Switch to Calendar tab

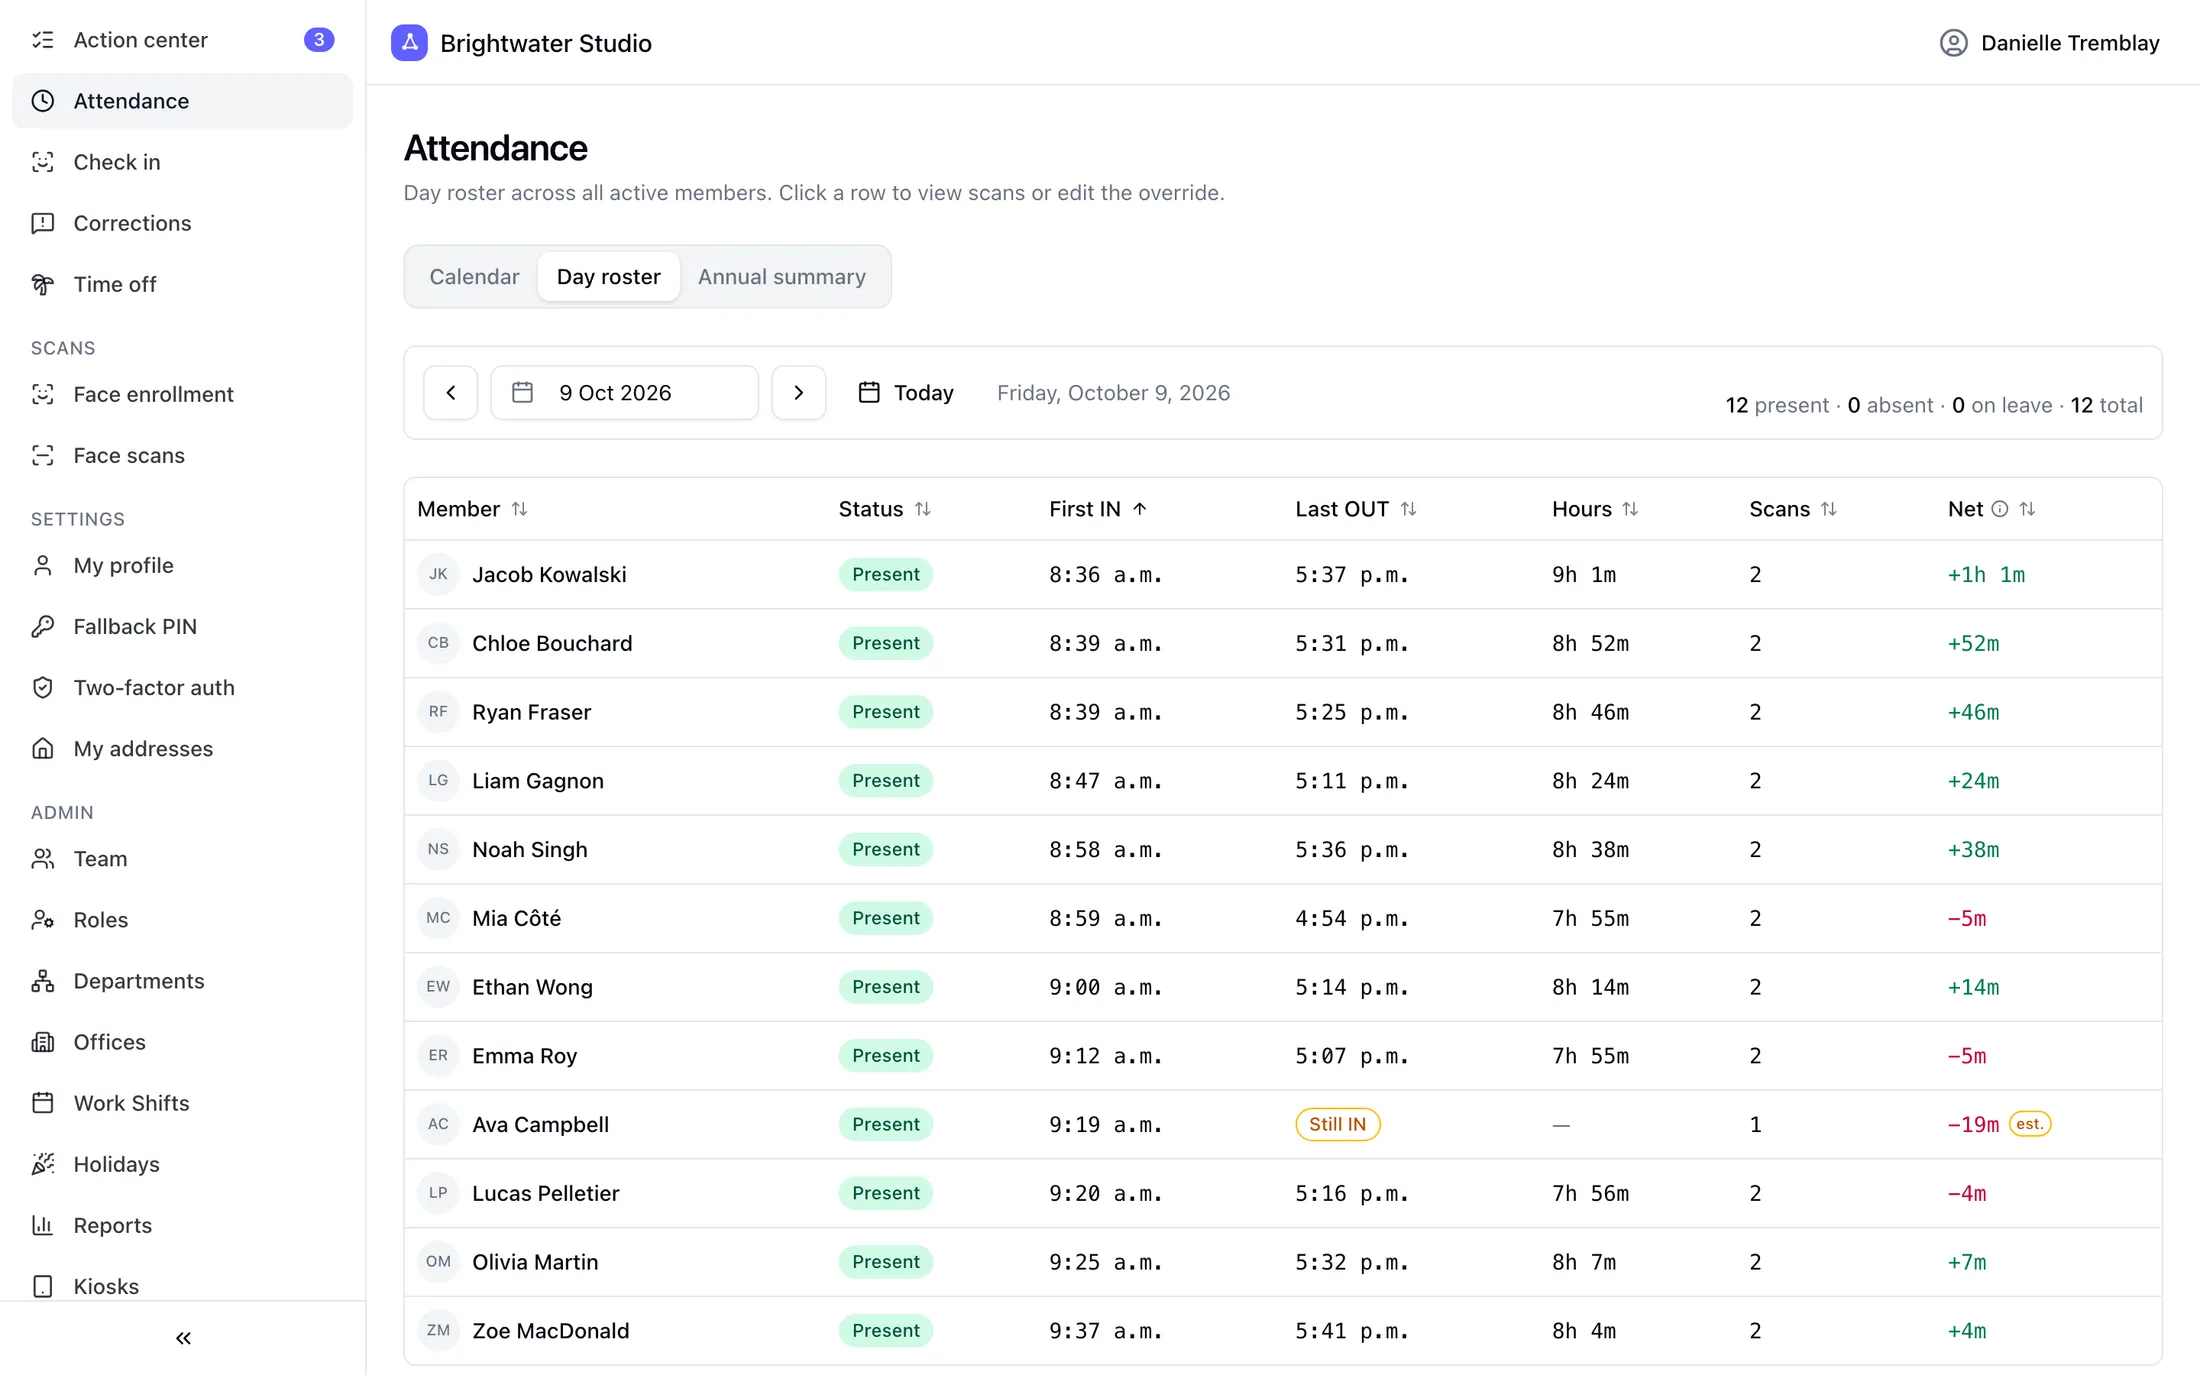[474, 277]
